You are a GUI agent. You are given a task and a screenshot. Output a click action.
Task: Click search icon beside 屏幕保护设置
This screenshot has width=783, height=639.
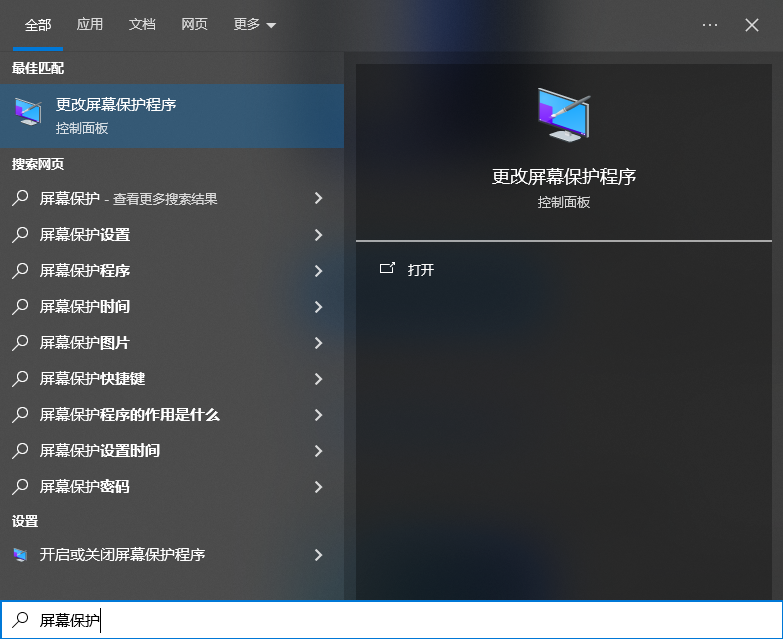click(x=20, y=234)
